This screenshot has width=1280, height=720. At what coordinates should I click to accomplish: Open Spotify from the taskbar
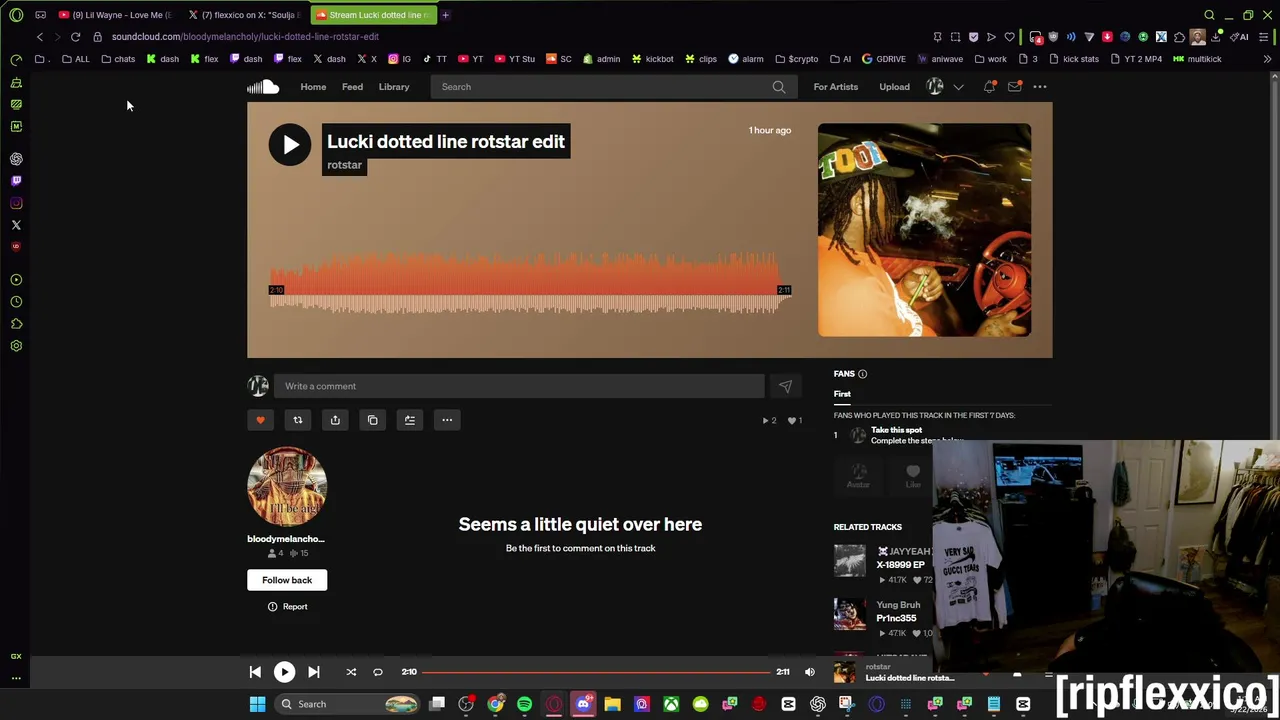tap(524, 704)
